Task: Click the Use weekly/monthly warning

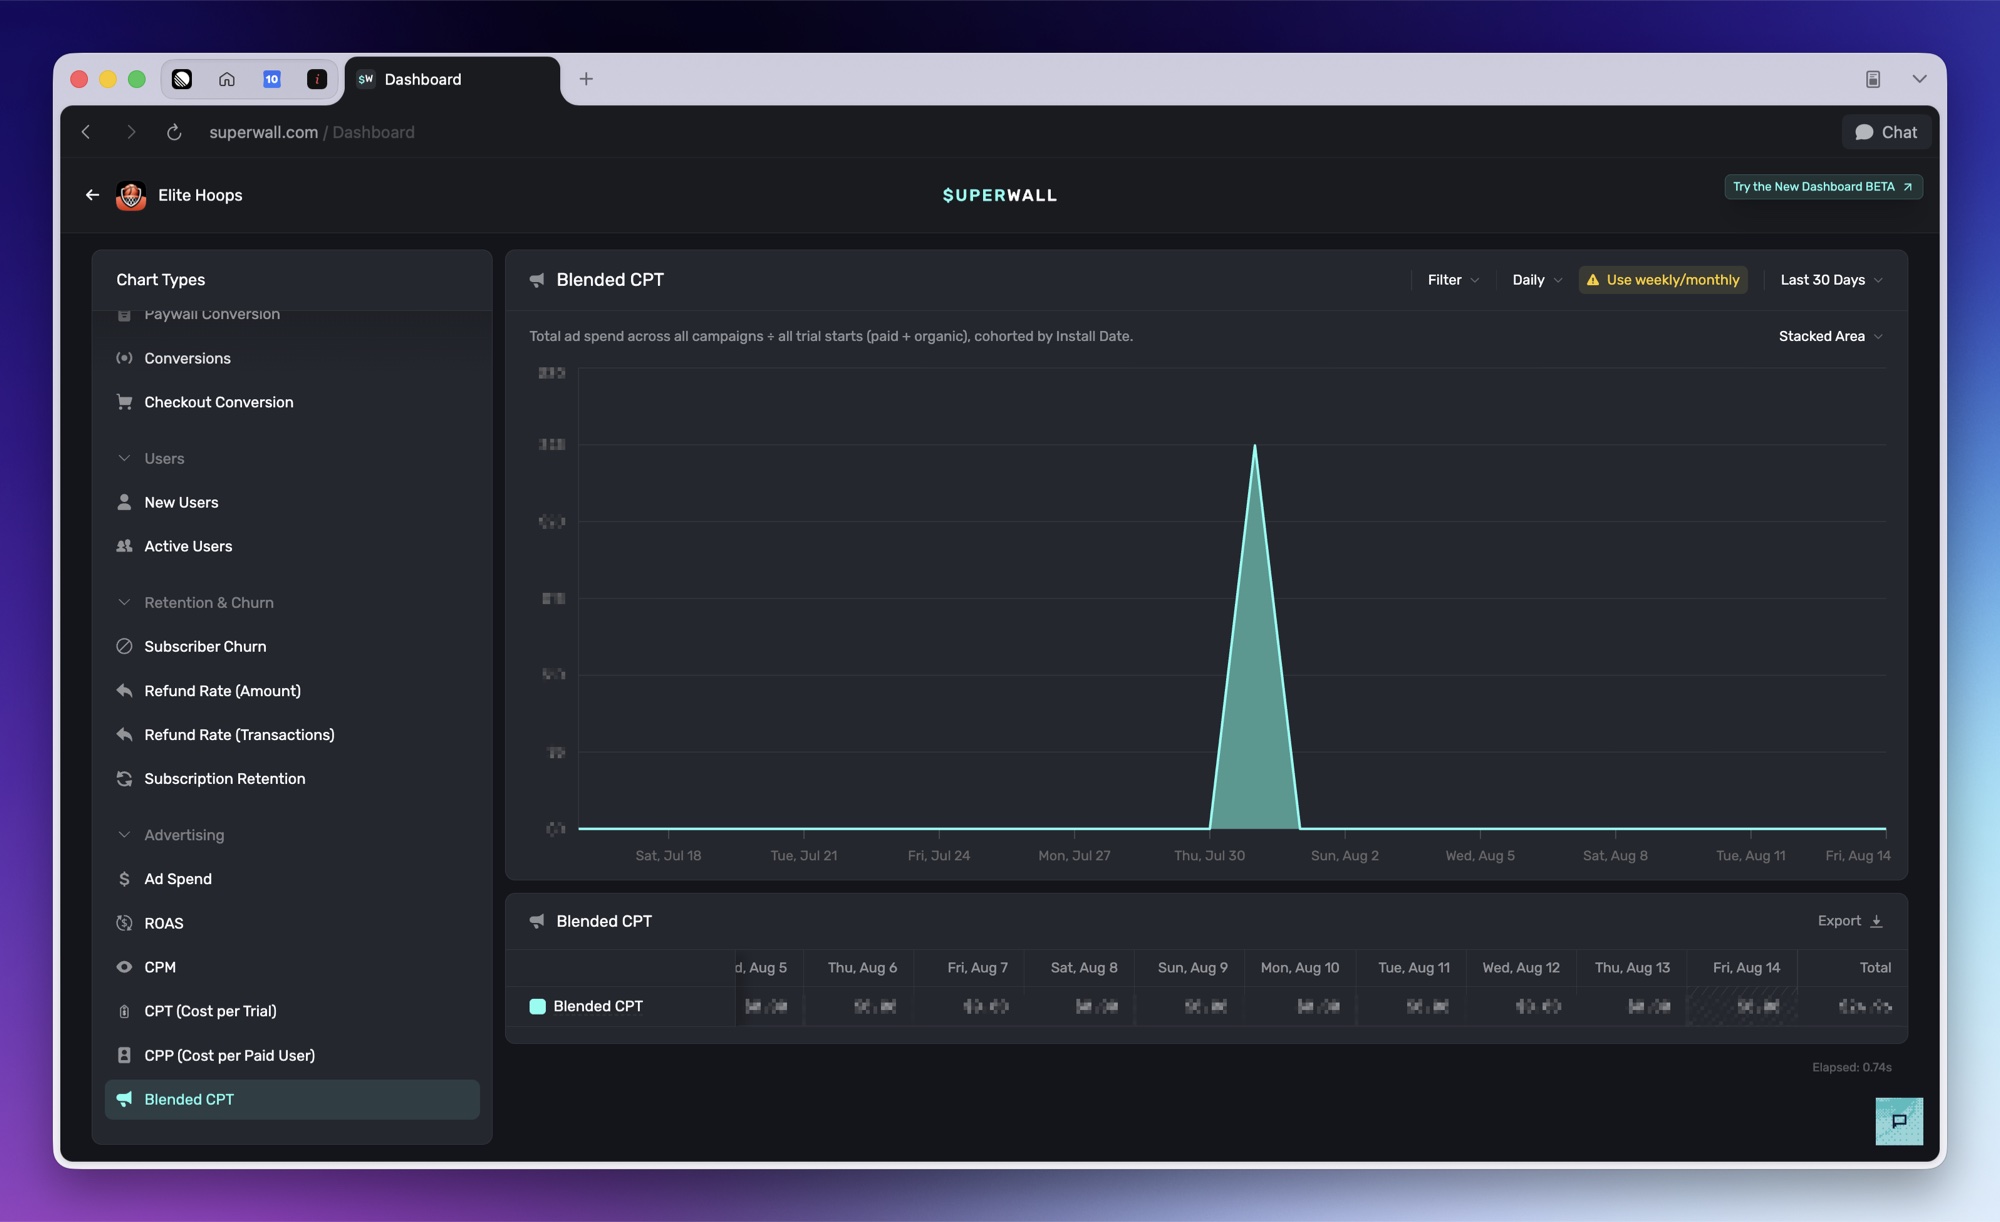Action: pyautogui.click(x=1663, y=280)
